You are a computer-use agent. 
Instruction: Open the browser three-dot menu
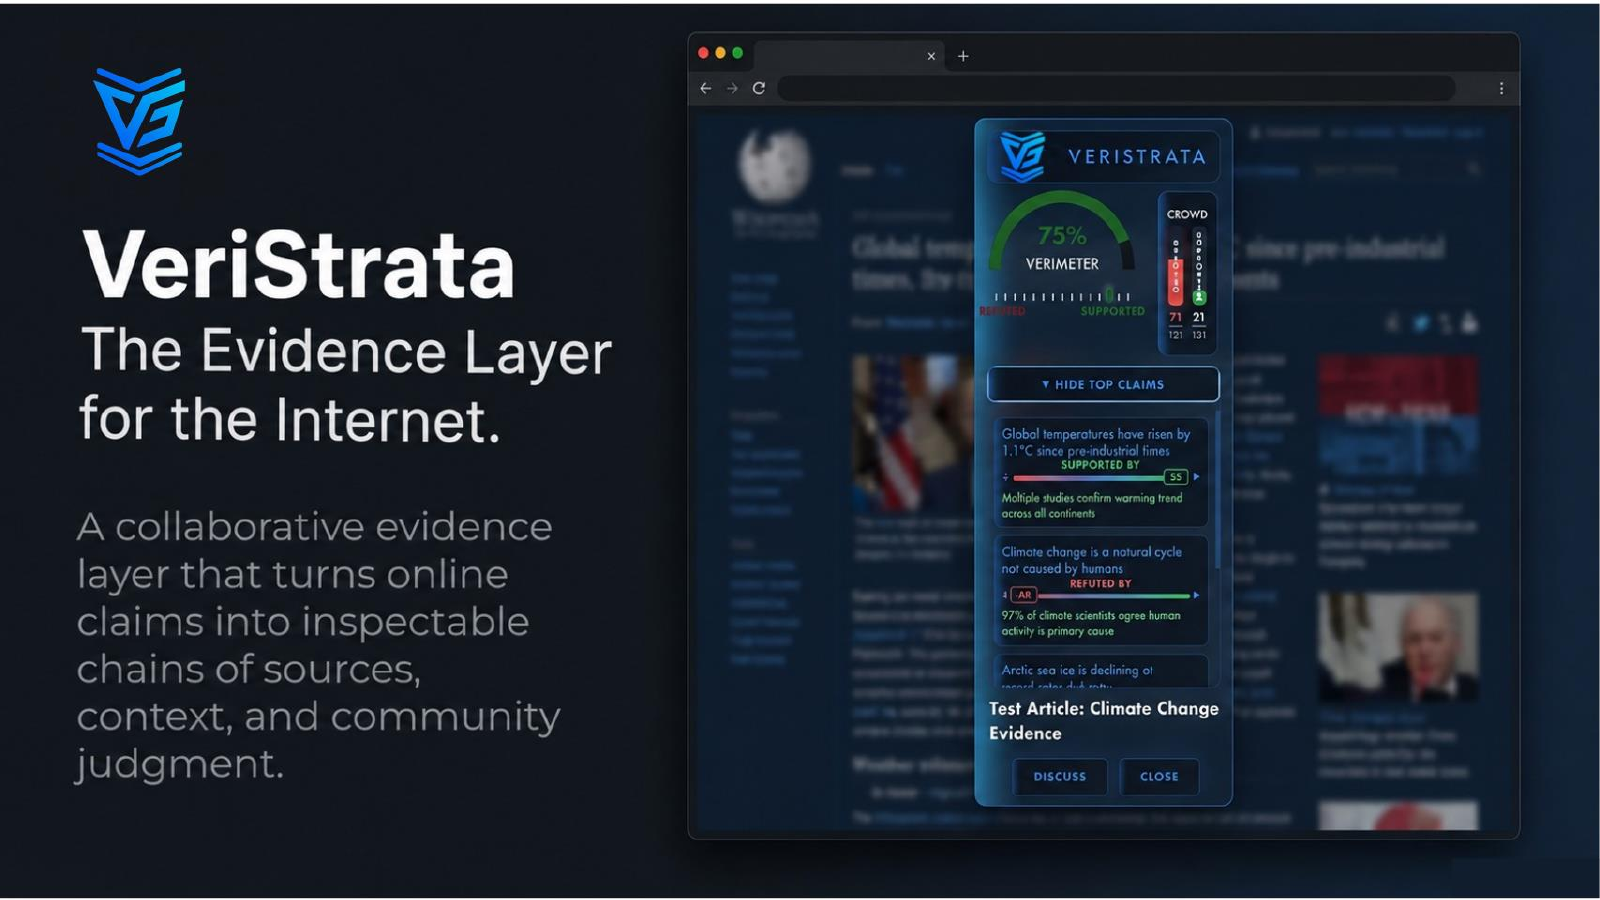coord(1501,88)
